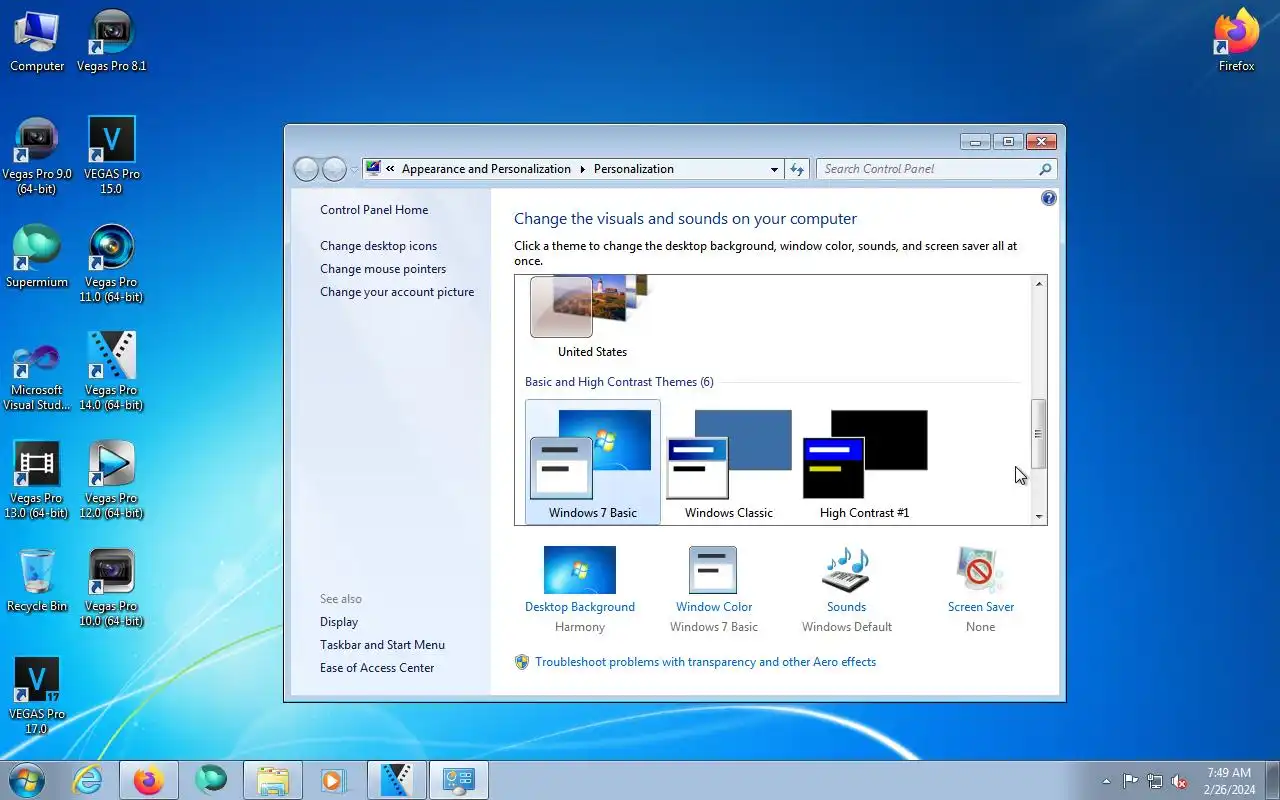This screenshot has width=1280, height=800.
Task: Open Sounds settings
Action: point(846,590)
